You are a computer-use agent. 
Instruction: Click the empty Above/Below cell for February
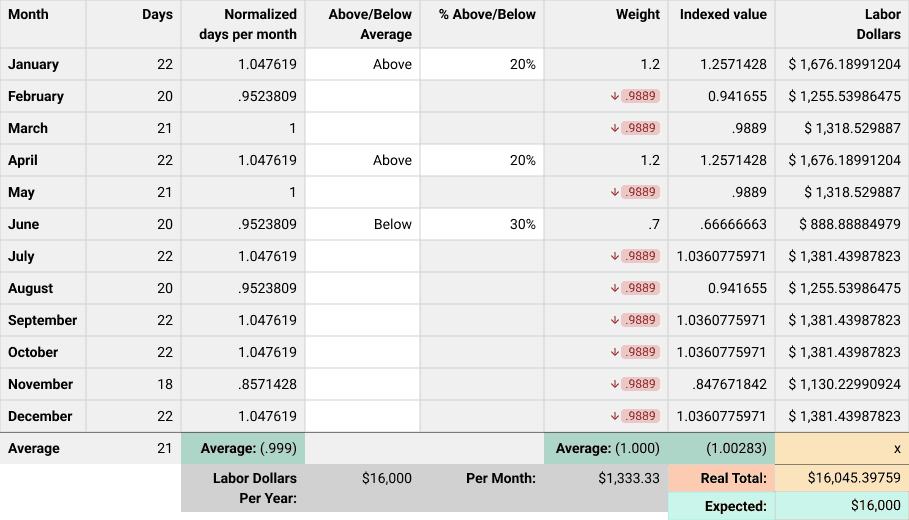point(362,96)
